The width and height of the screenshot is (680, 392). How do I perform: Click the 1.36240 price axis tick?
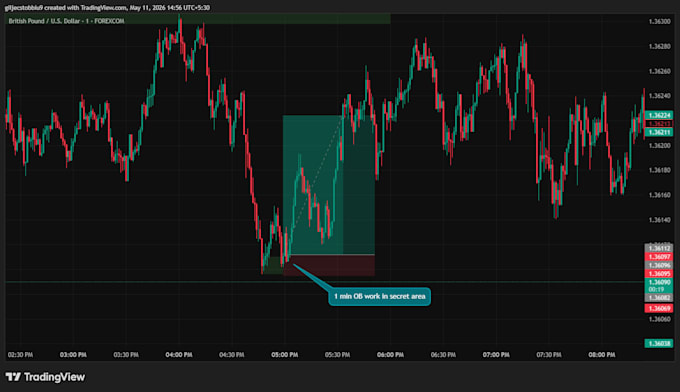point(659,96)
